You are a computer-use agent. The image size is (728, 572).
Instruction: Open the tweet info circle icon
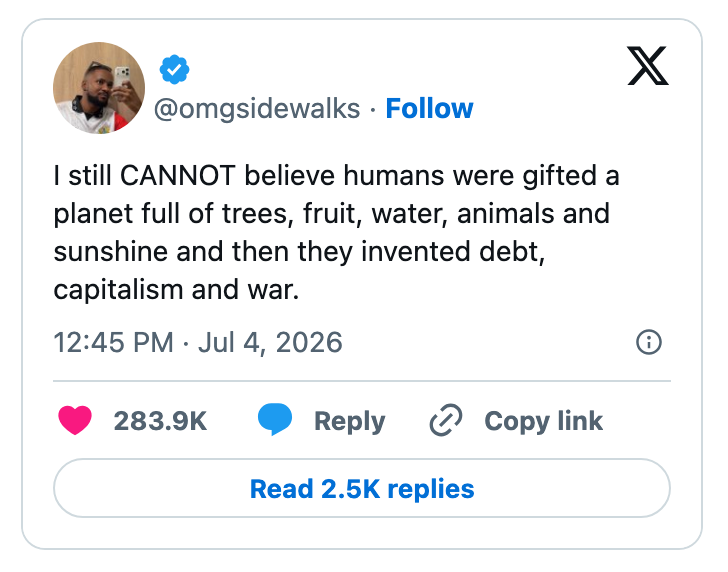(648, 342)
